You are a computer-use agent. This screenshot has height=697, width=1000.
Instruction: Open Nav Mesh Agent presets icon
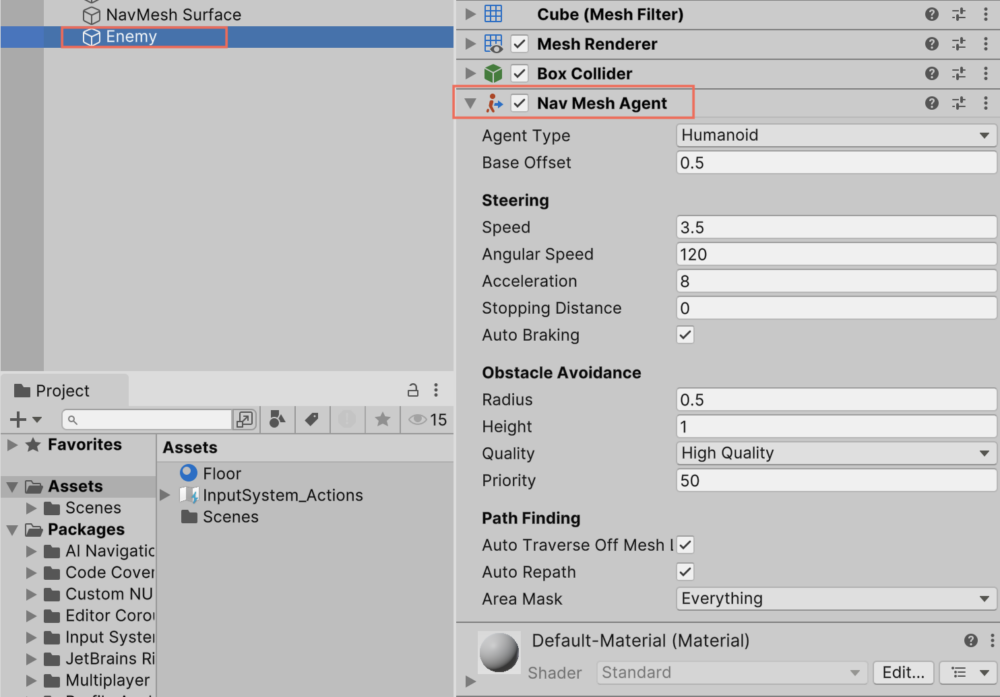coord(956,102)
